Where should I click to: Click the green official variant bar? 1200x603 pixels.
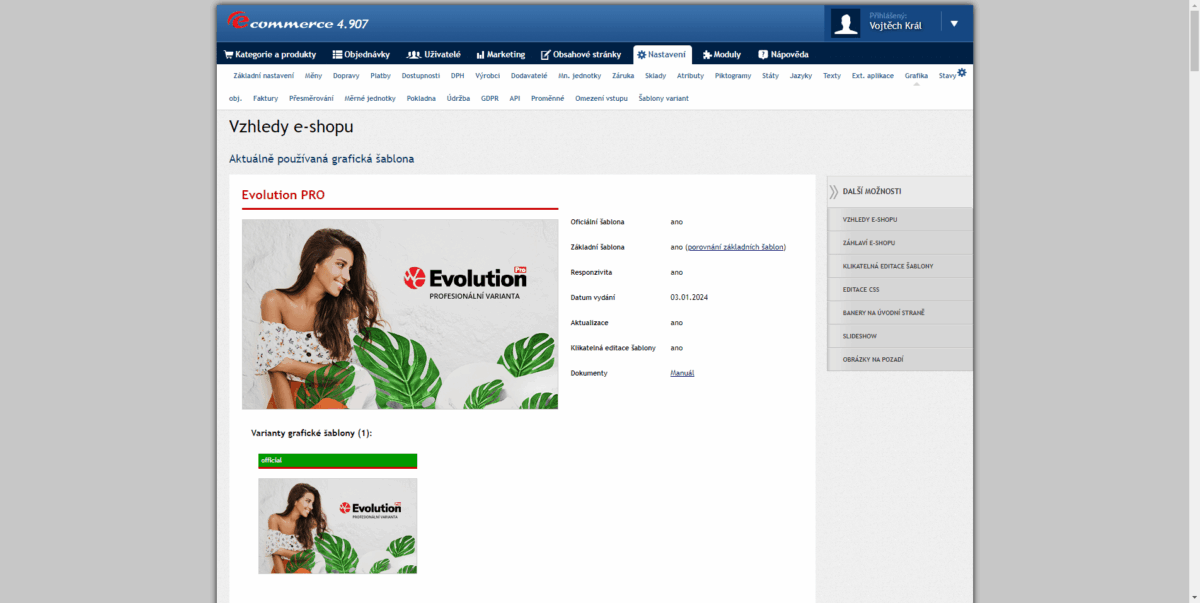tap(337, 460)
